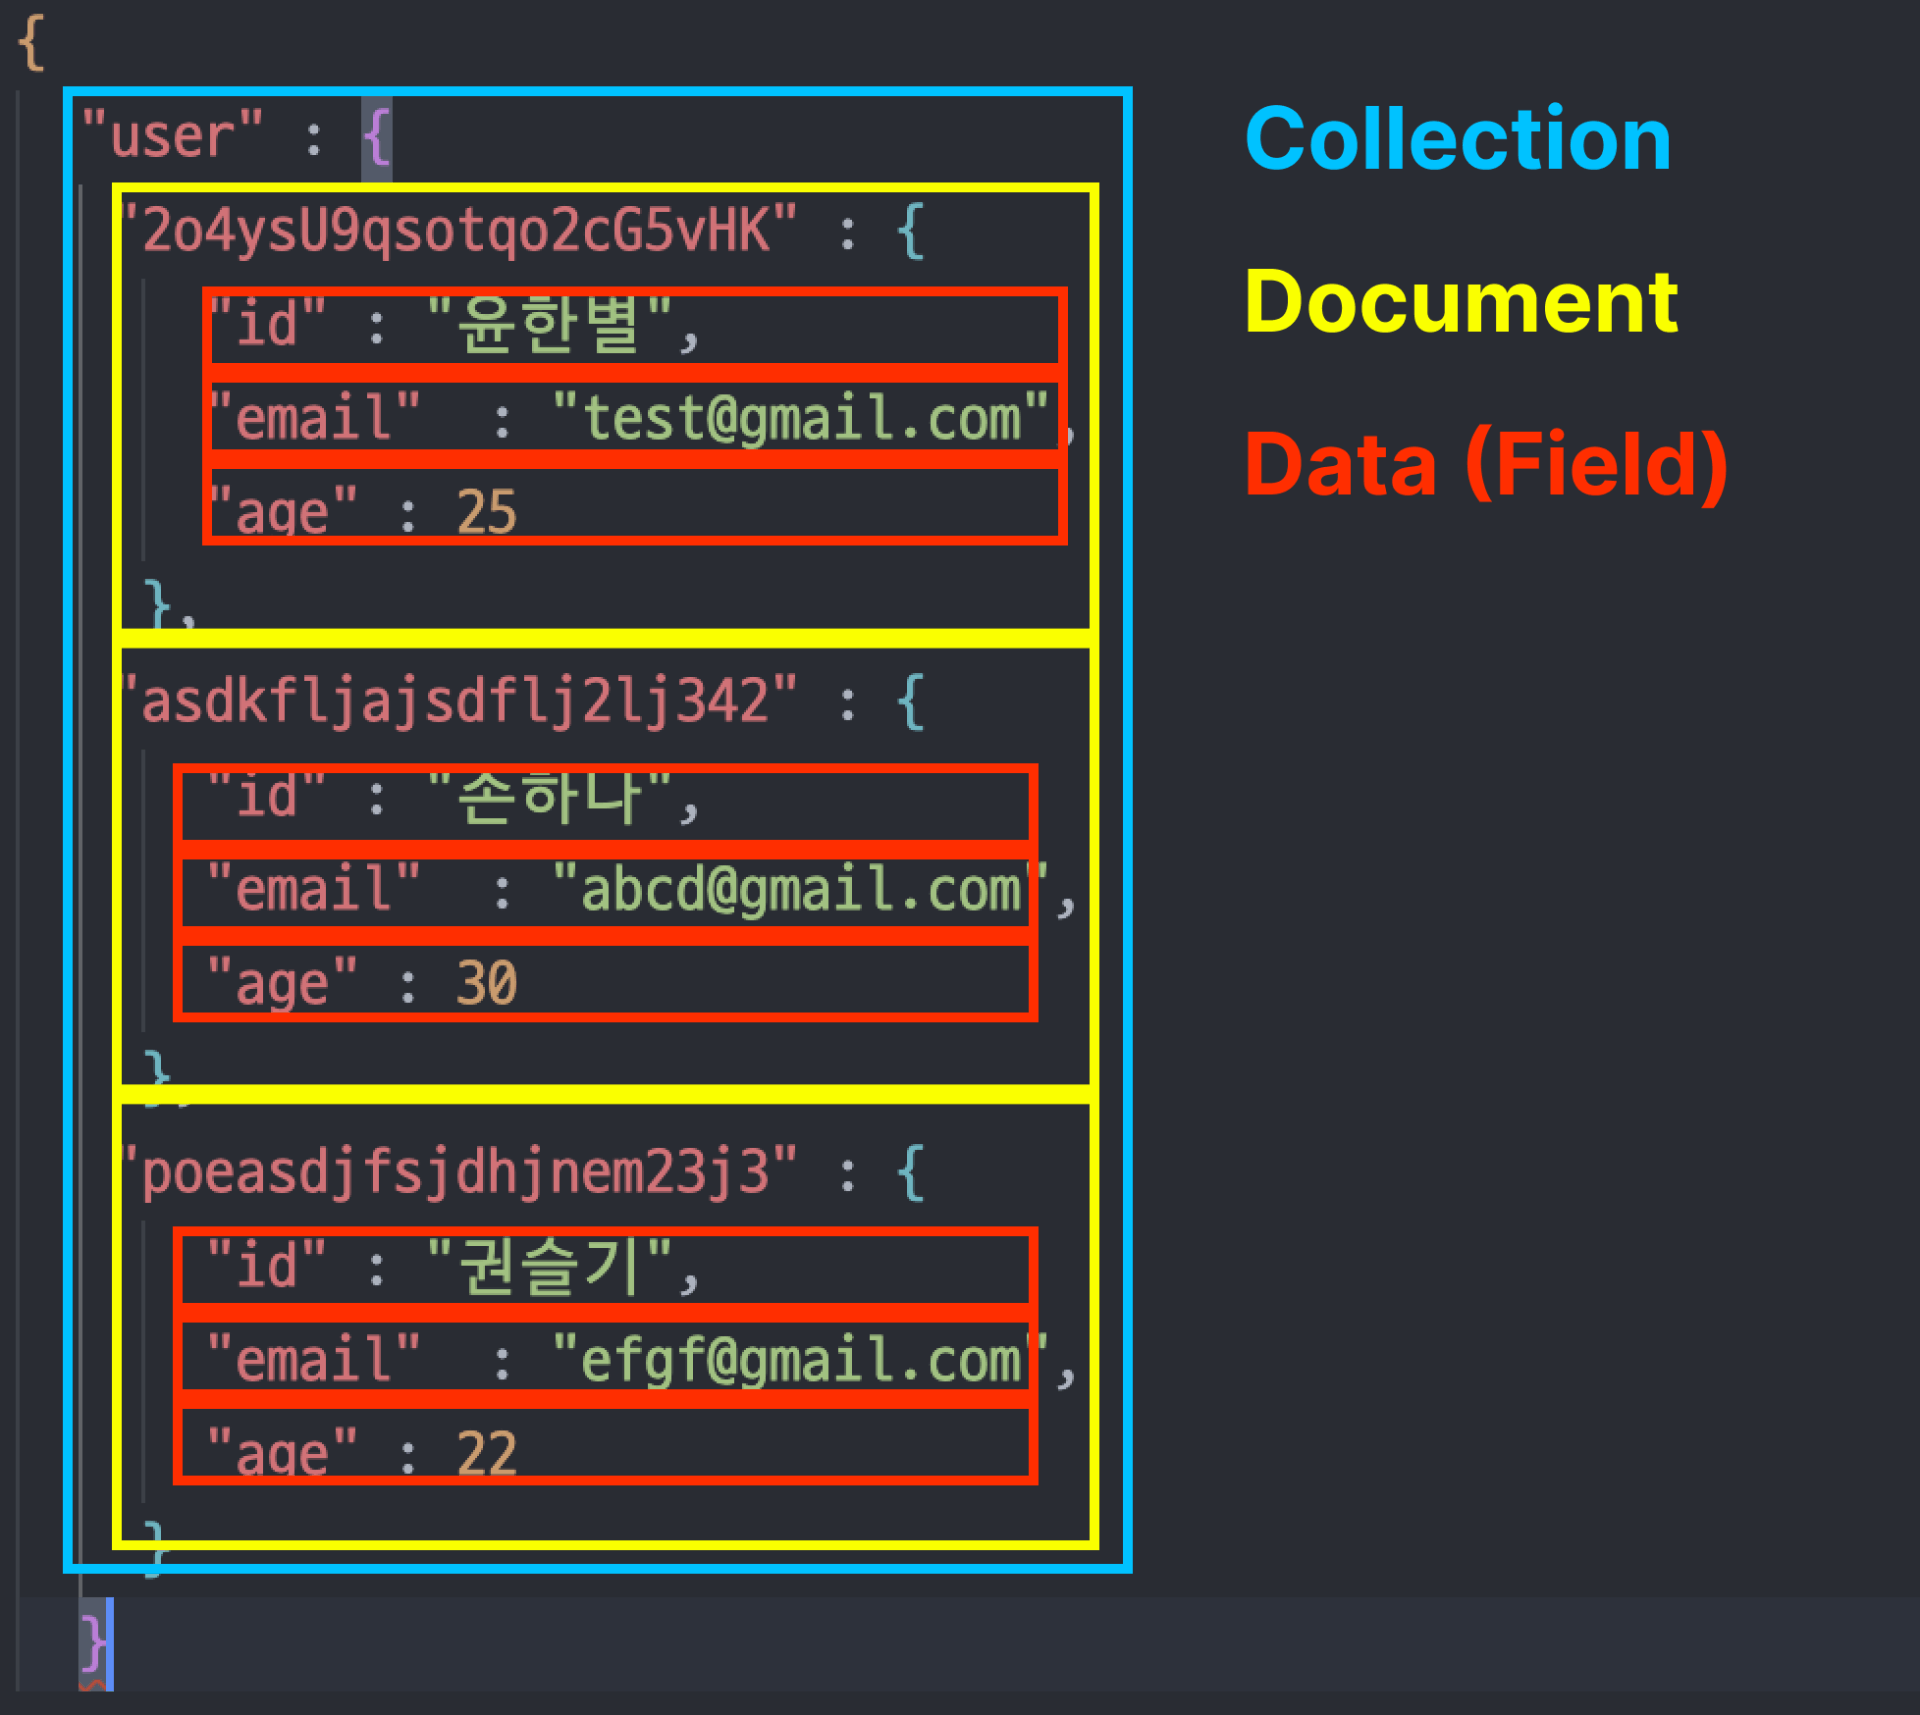The width and height of the screenshot is (1920, 1715).
Task: Click the id value "권슬기"
Action: (549, 1267)
